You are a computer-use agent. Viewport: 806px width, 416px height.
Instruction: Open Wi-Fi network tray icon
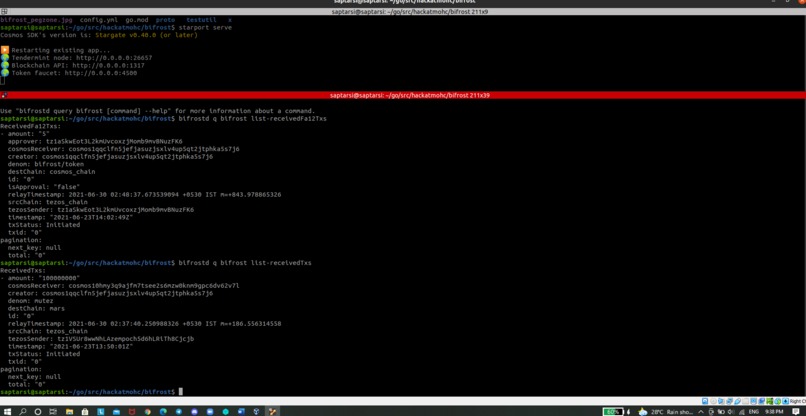click(x=742, y=412)
